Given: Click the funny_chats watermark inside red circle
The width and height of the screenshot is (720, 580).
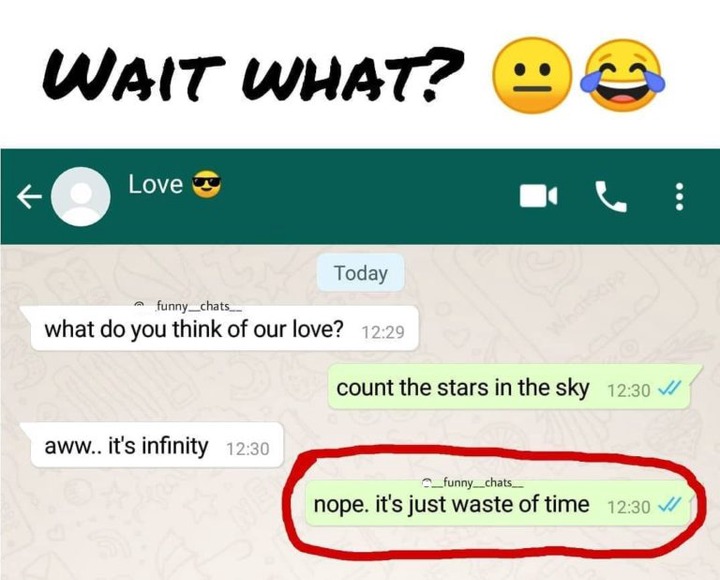Looking at the screenshot, I should click(473, 483).
